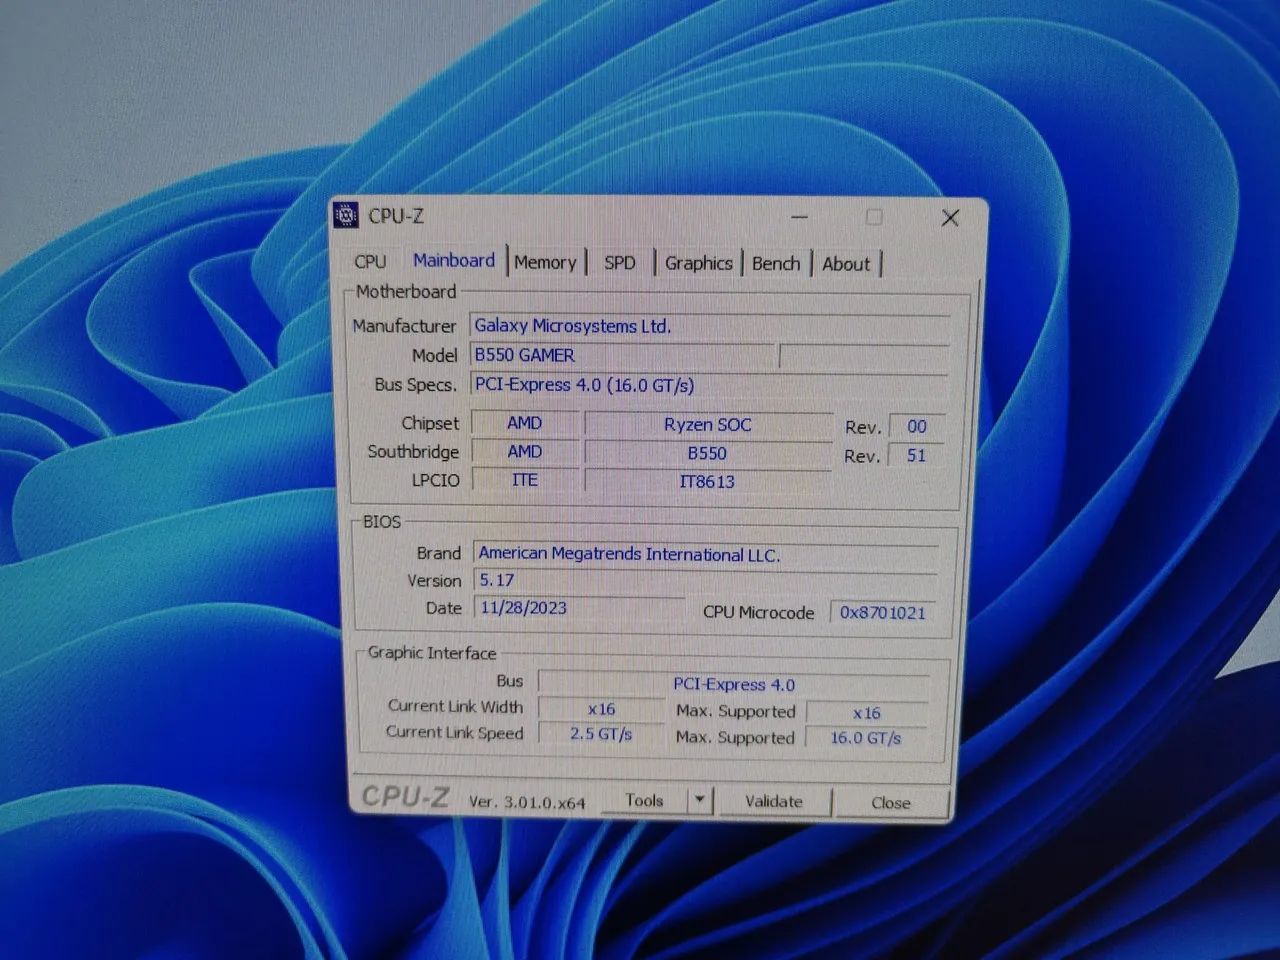Click Bus Specs value PCI-Express 4.0 (16.0 GT/s)
The height and width of the screenshot is (960, 1280).
coord(709,385)
